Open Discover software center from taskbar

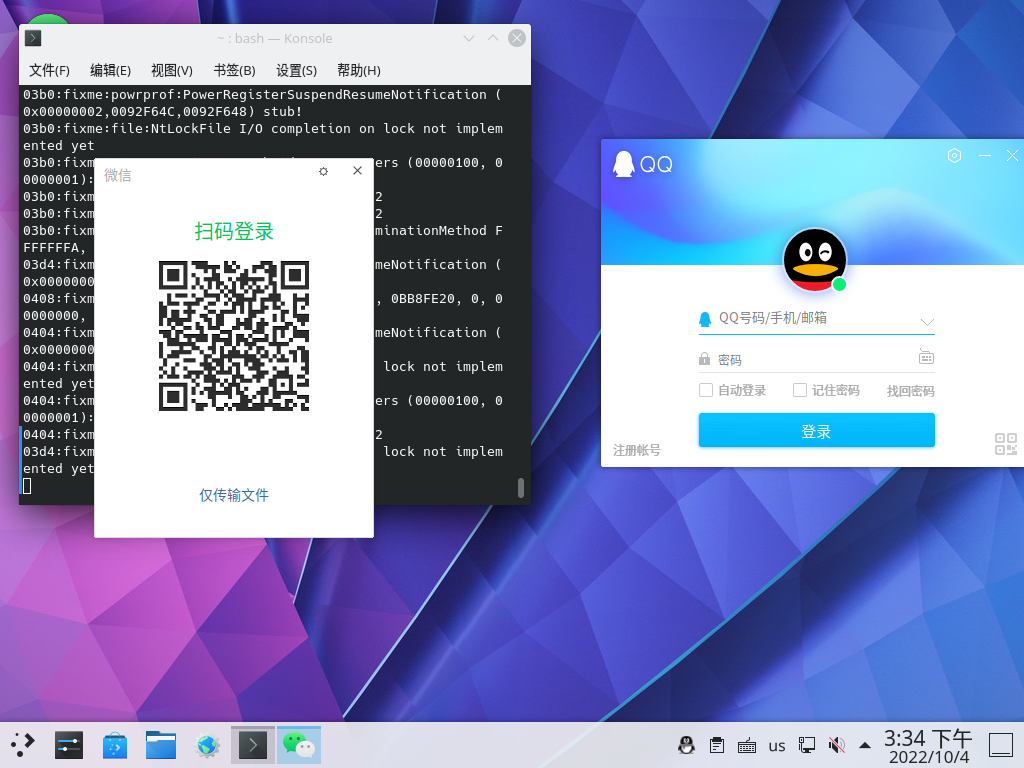tap(115, 745)
